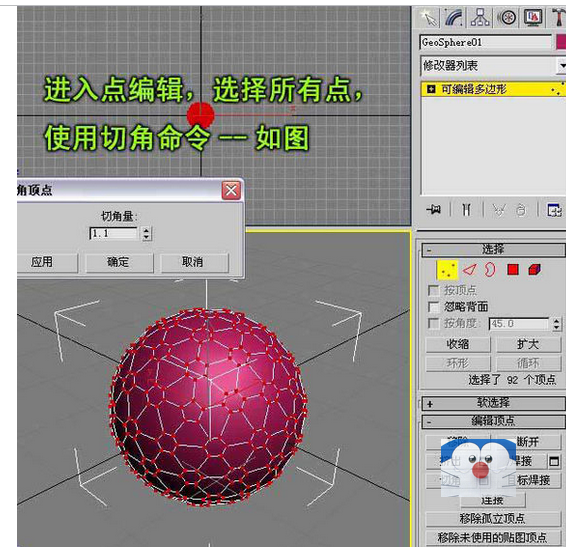
Task: Click the red sphere in top viewport
Action: pos(201,115)
